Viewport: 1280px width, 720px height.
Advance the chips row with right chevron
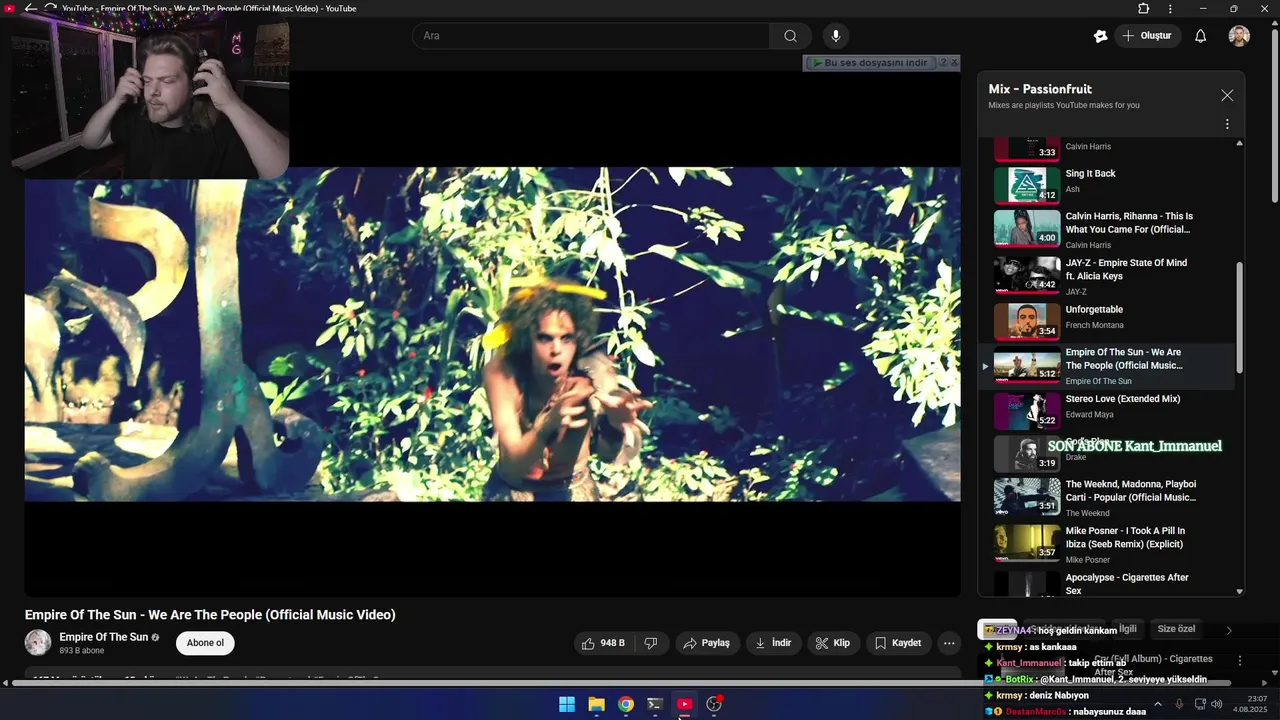tap(1229, 630)
